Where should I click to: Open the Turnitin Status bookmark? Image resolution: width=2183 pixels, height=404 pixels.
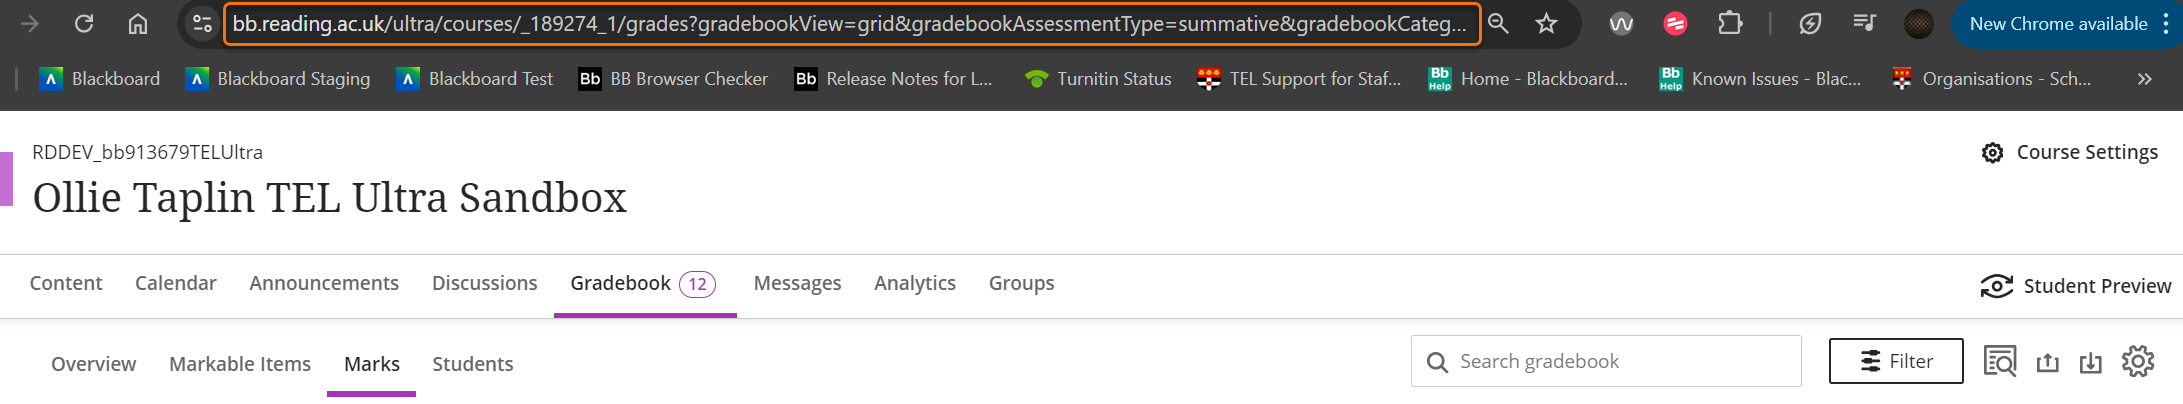1099,79
